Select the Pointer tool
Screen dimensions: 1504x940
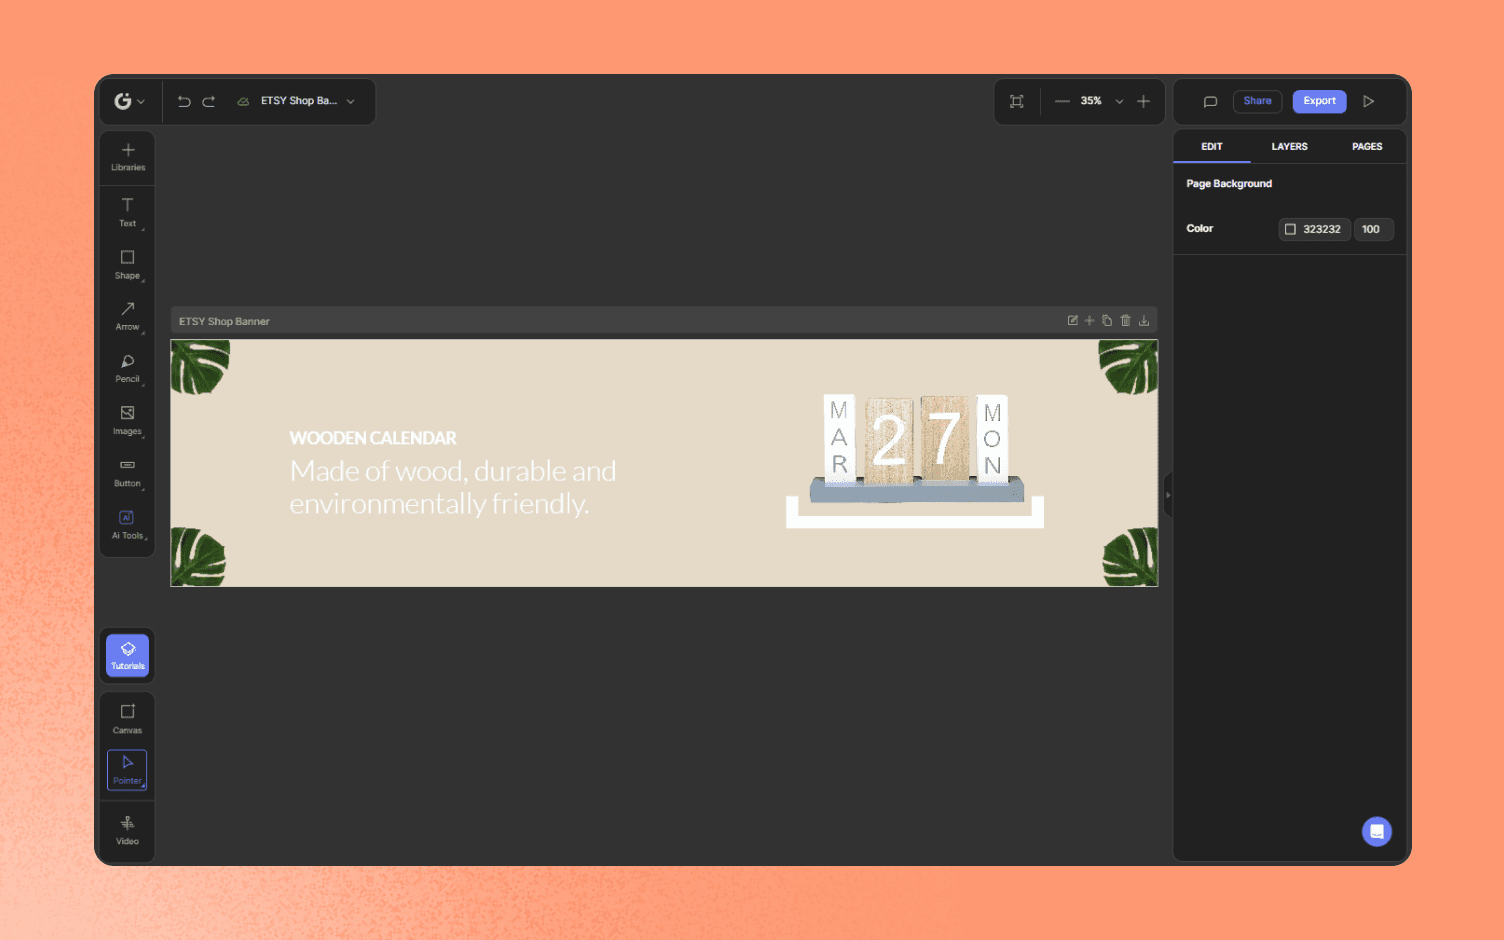tap(128, 770)
